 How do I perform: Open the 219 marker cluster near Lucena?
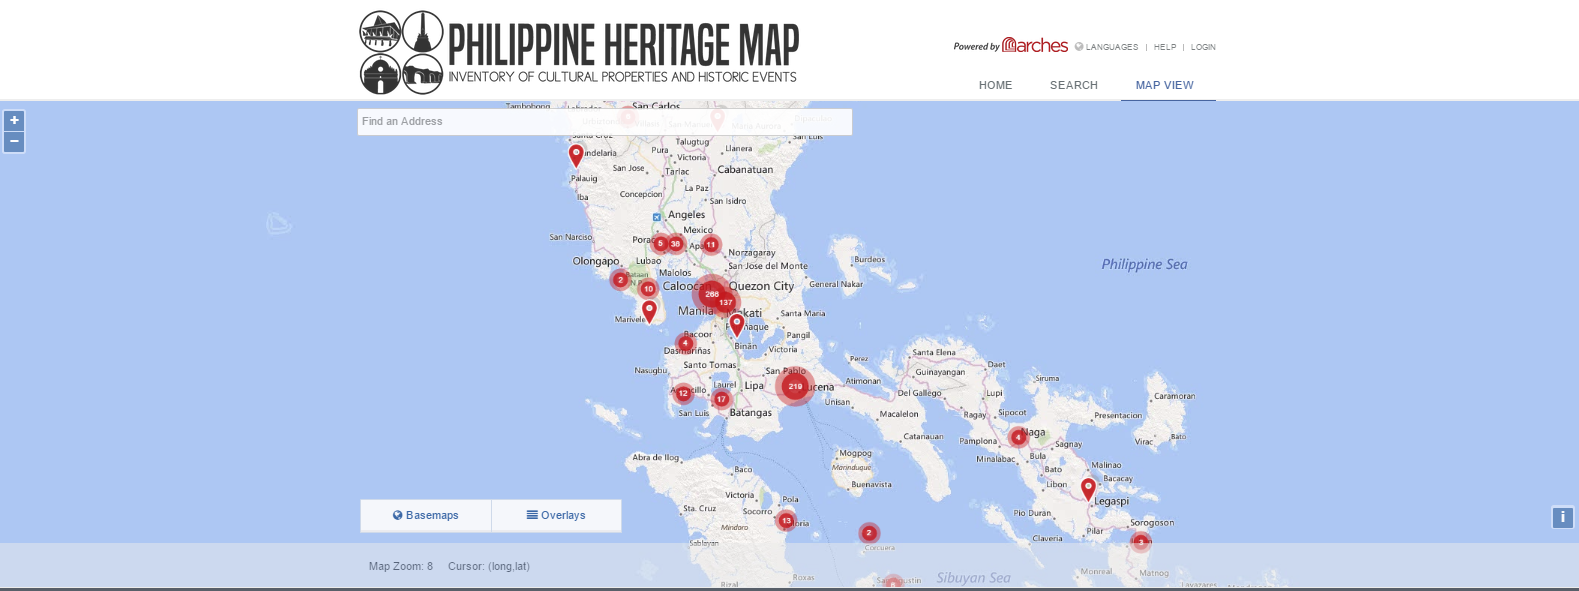[x=795, y=386]
